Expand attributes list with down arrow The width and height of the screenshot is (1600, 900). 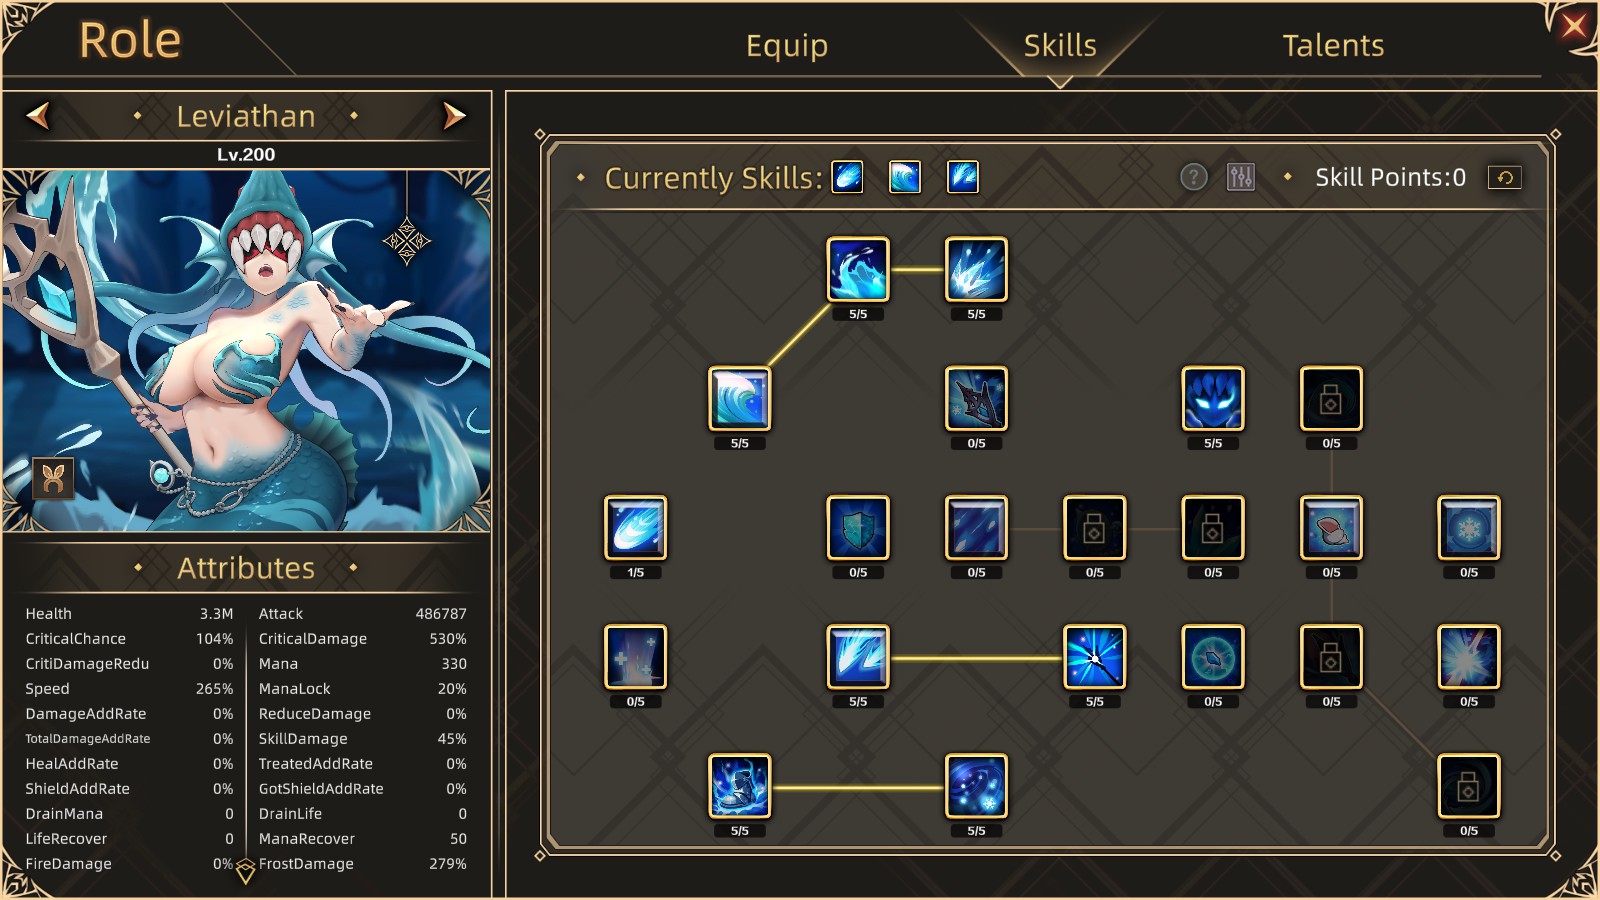246,873
